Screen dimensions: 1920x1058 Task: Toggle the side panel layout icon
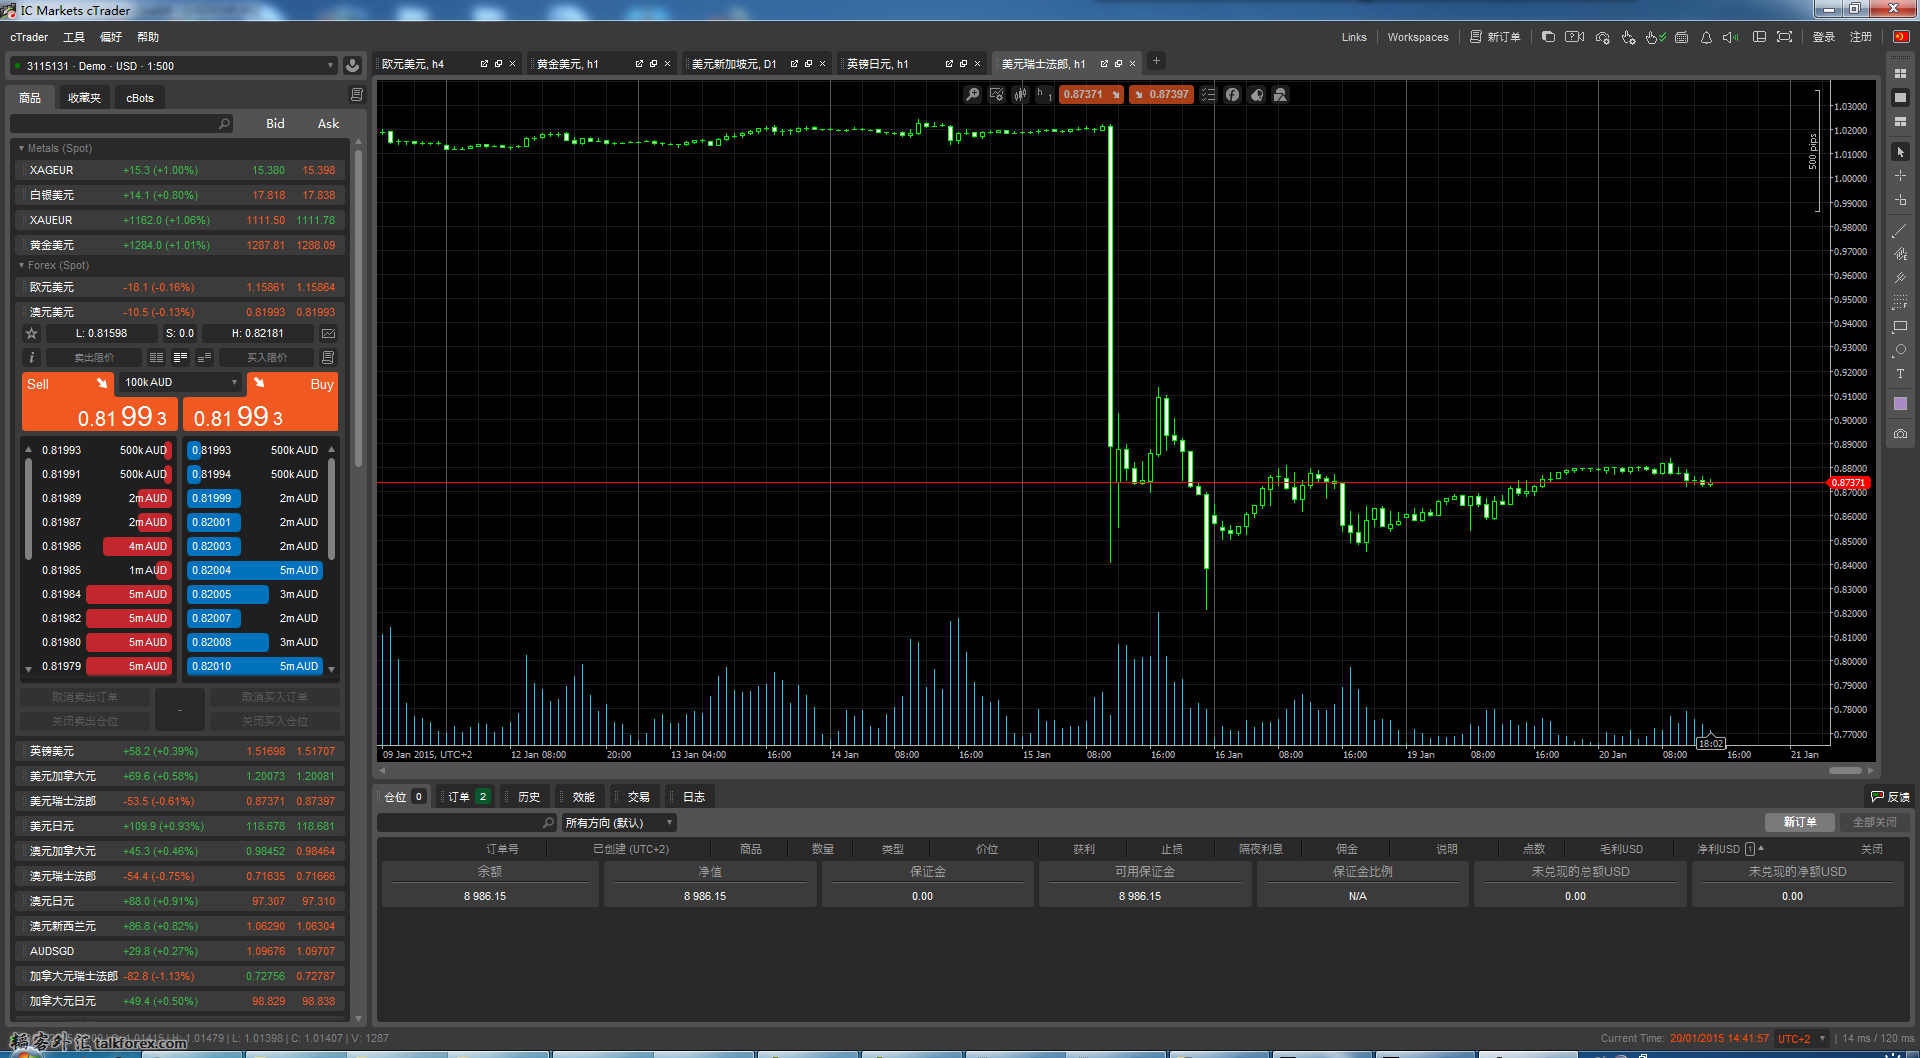[x=1759, y=37]
